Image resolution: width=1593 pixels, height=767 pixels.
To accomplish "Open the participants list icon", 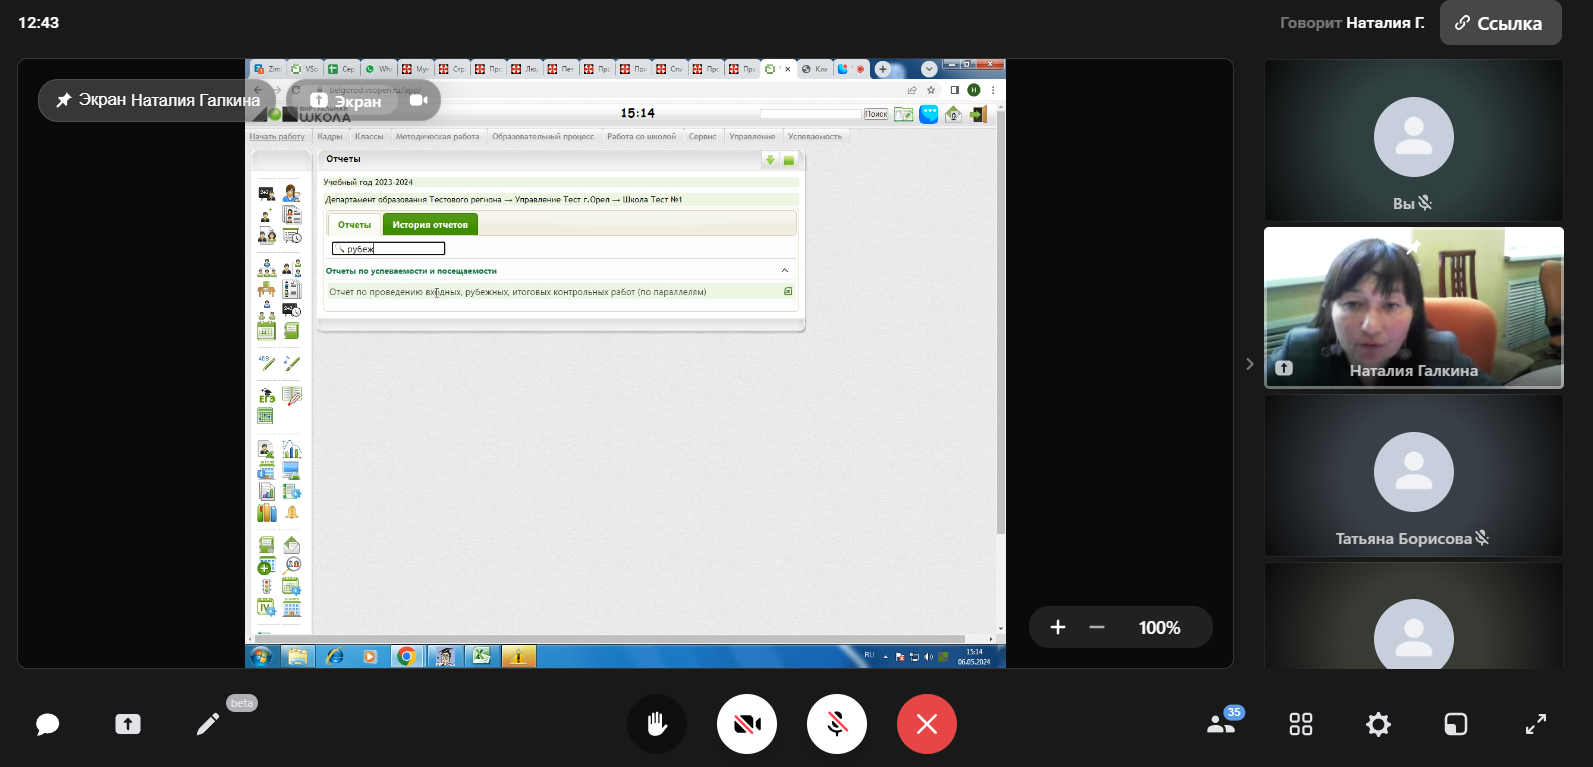I will [1221, 724].
